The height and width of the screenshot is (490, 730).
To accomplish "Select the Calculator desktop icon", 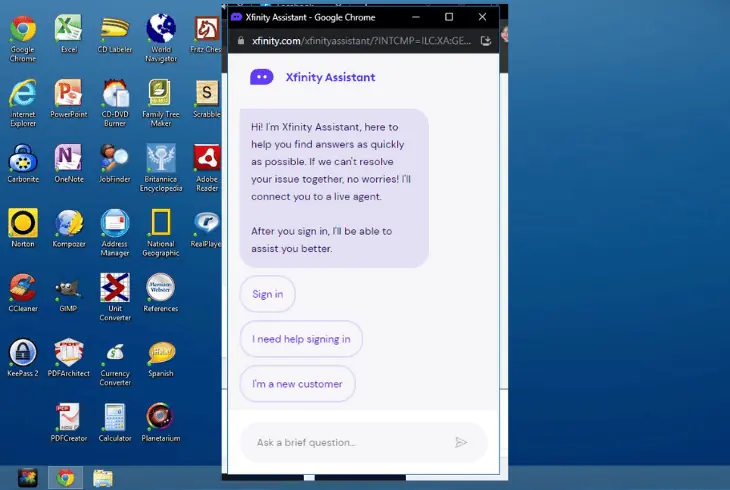I will (115, 422).
